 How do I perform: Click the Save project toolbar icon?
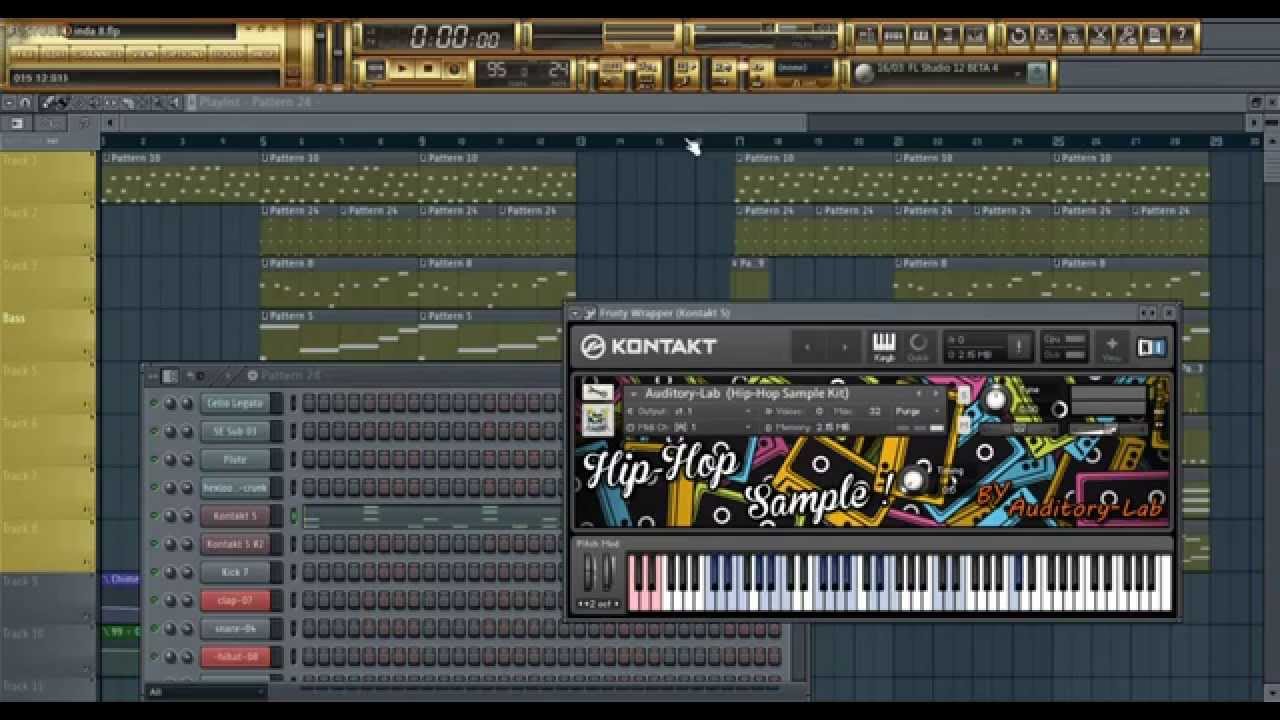click(1045, 37)
